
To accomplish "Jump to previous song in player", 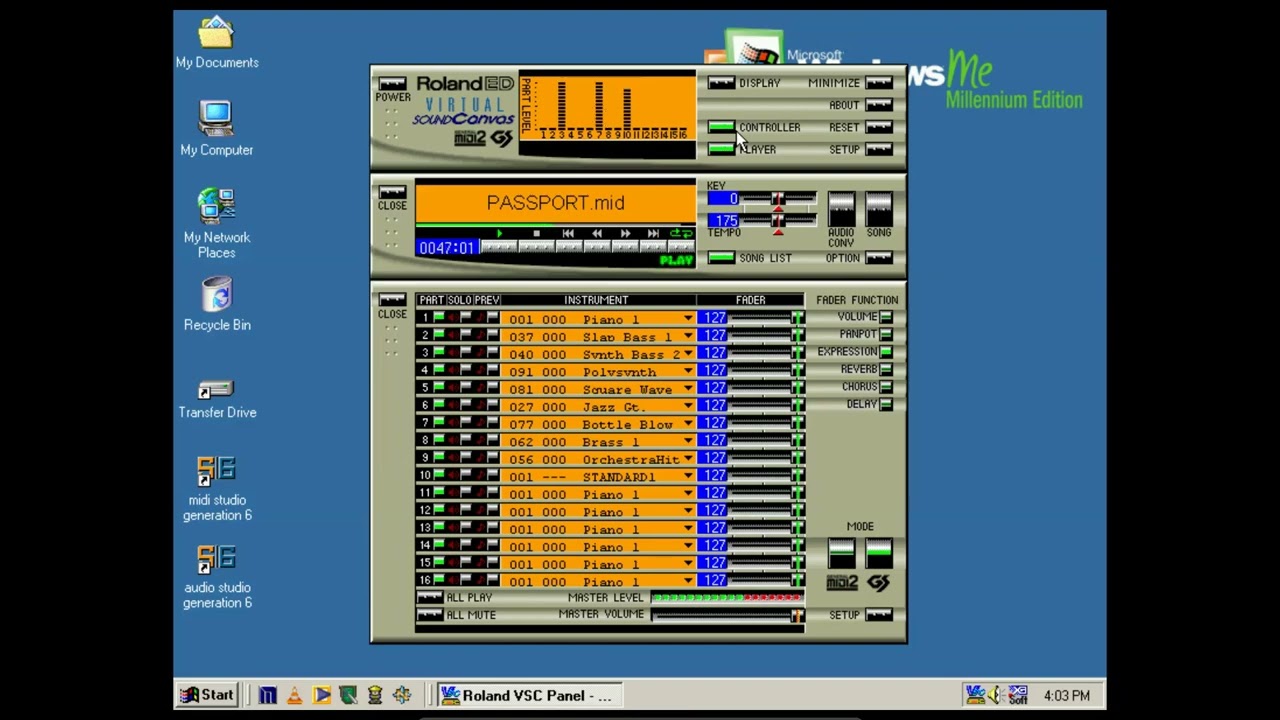I will [x=568, y=247].
